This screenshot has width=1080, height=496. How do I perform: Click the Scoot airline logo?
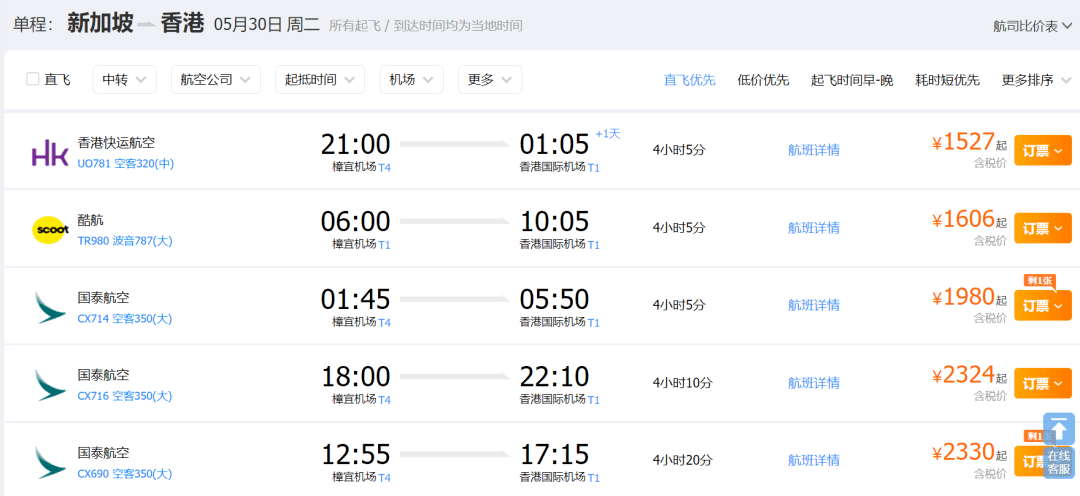pos(50,230)
